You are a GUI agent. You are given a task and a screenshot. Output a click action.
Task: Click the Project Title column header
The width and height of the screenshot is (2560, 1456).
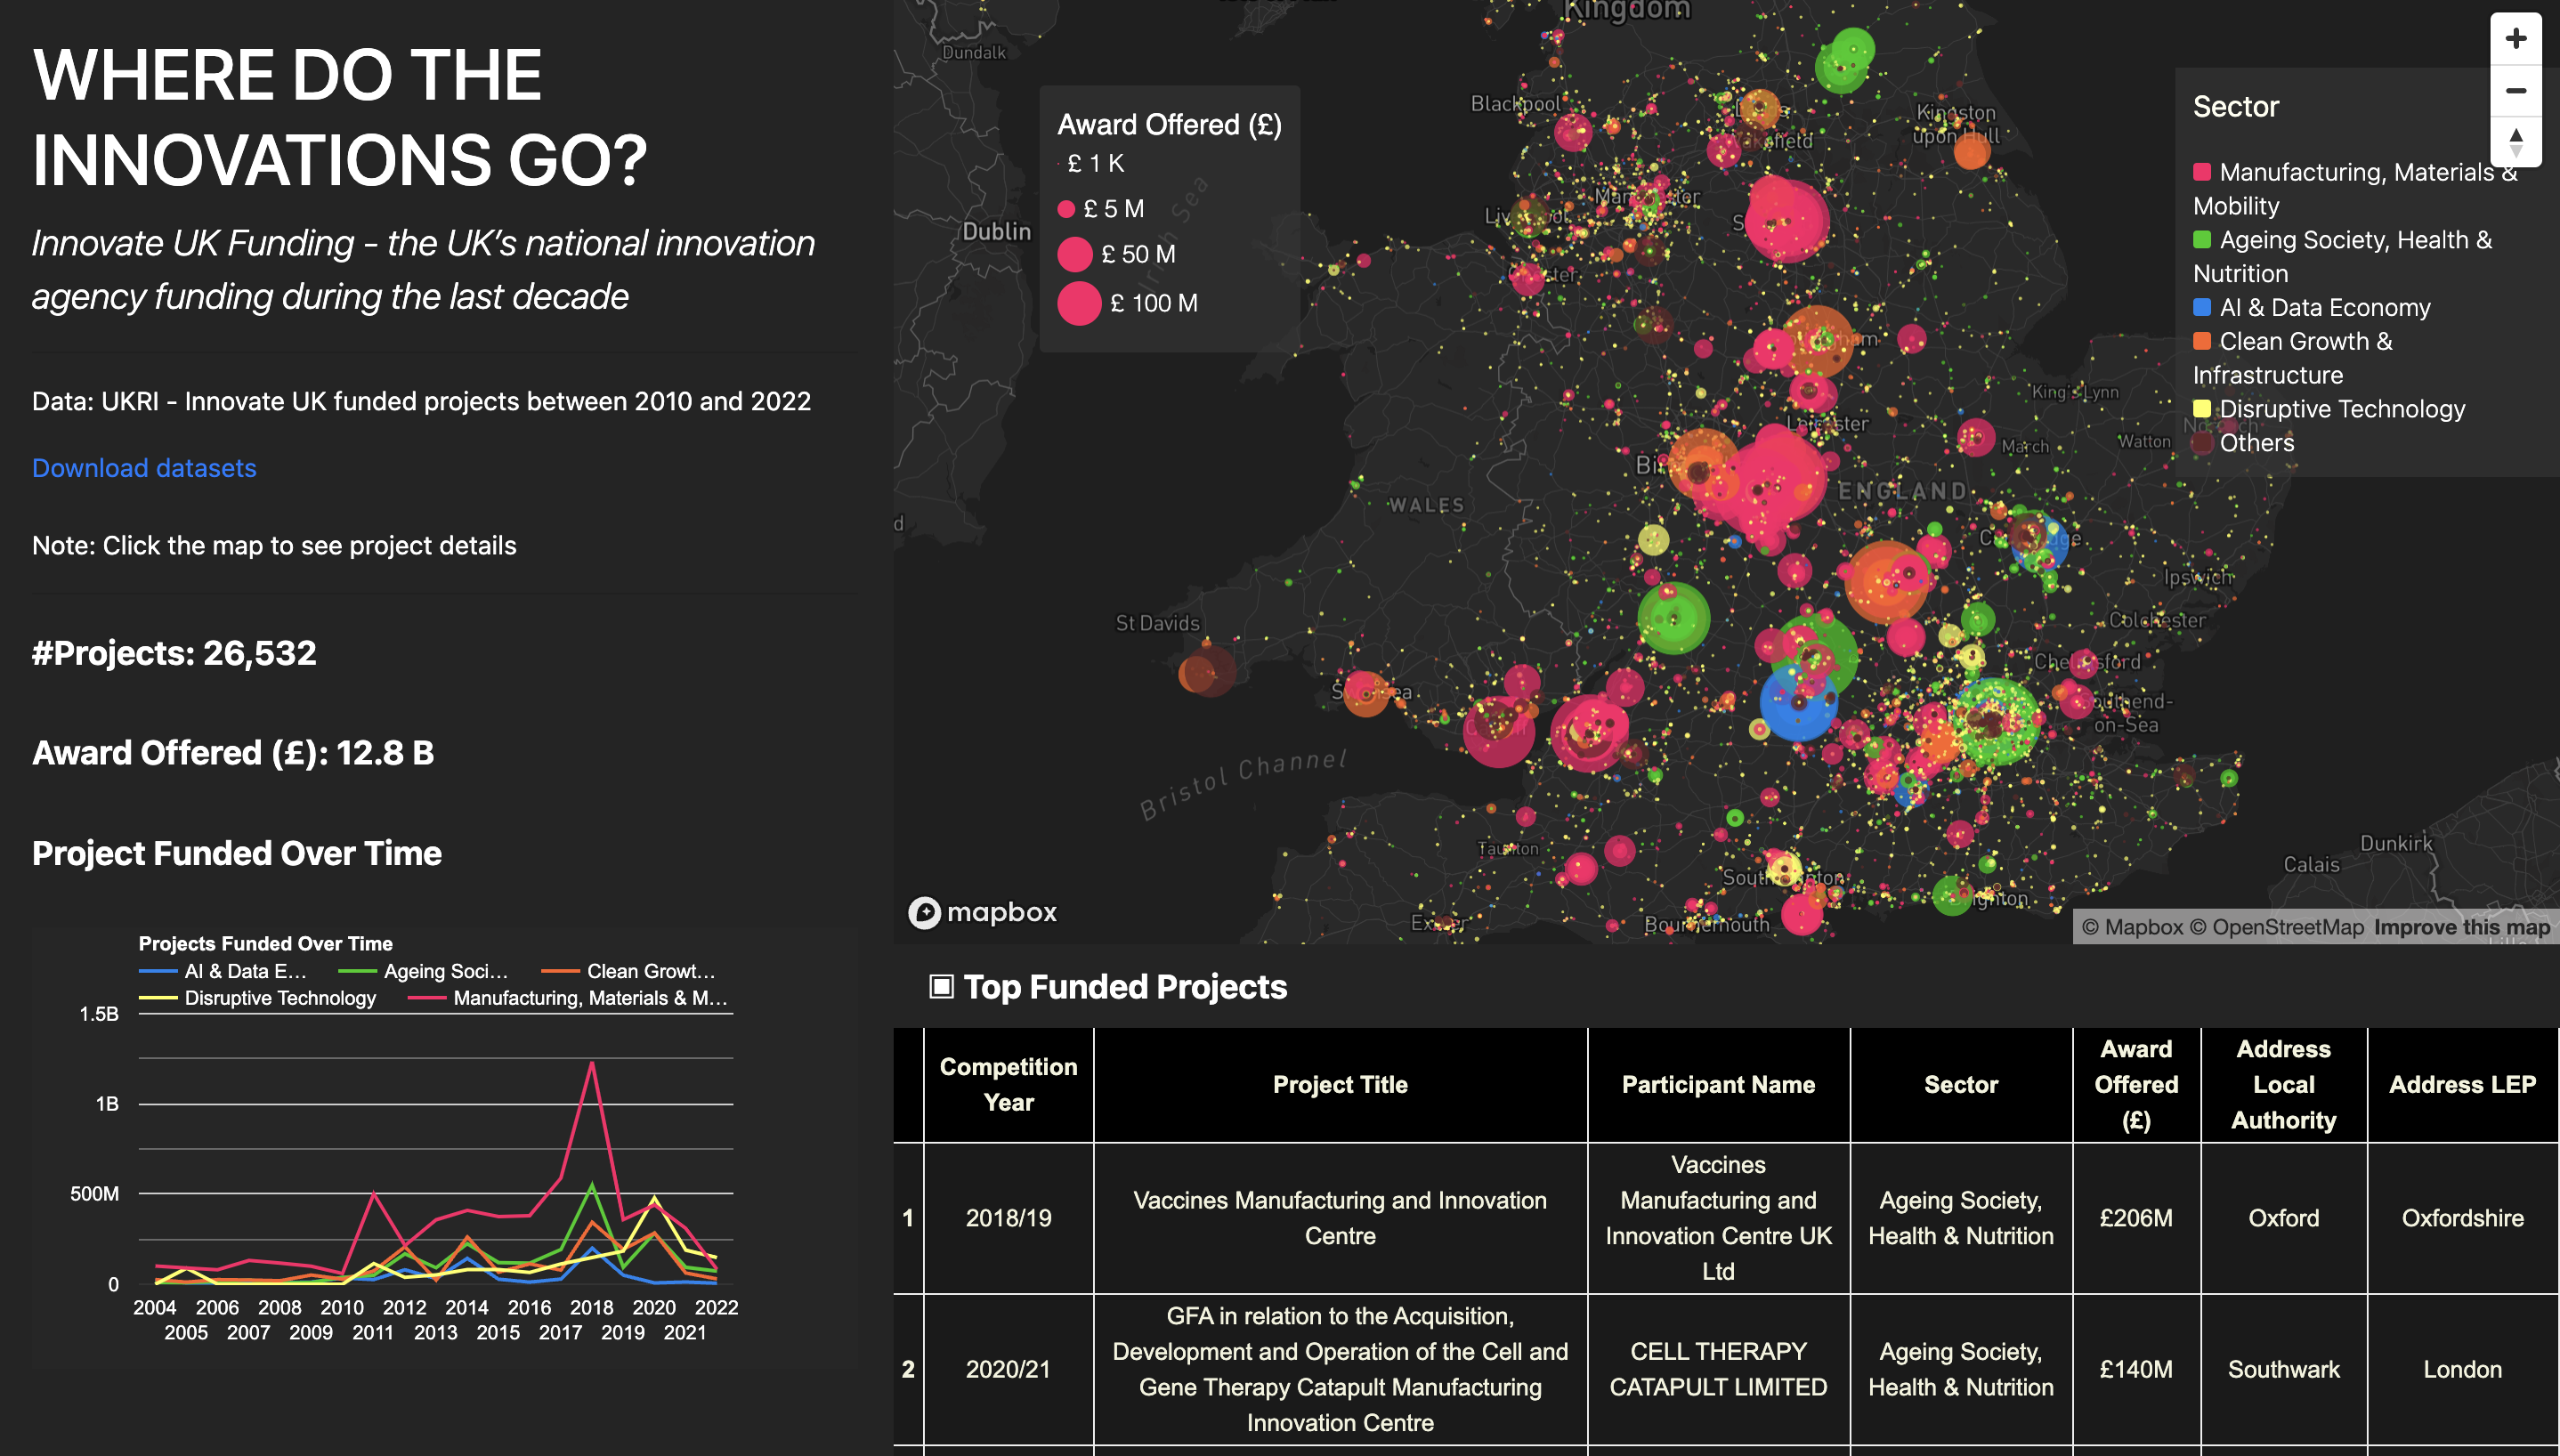1340,1085
